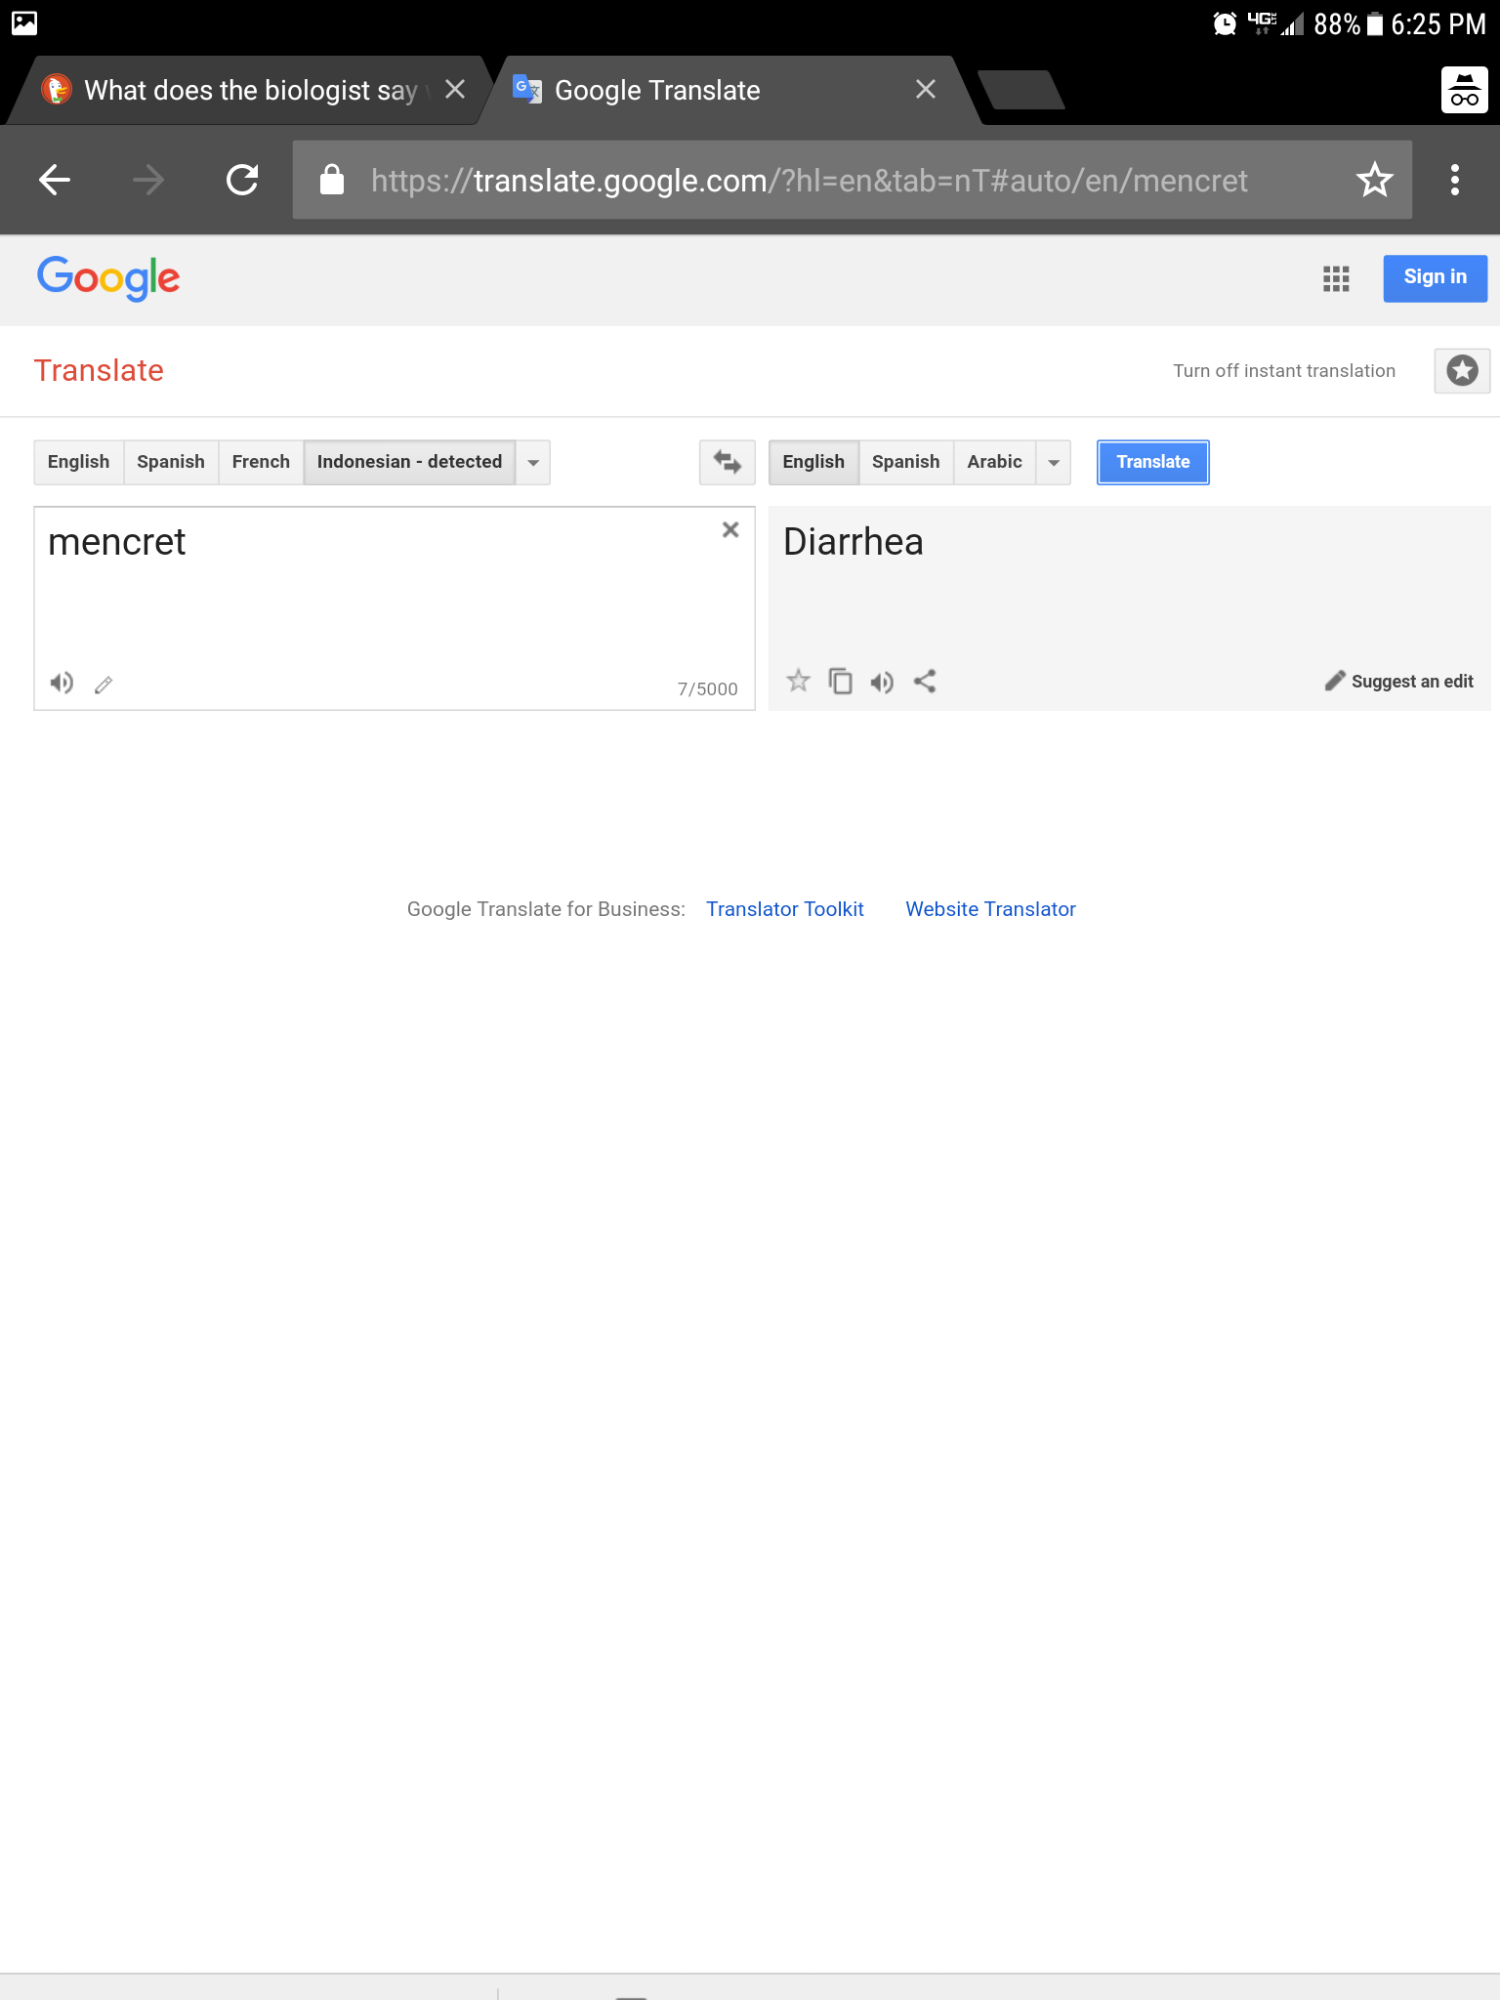Expand the source language dropdown arrow
The height and width of the screenshot is (2000, 1500).
[533, 462]
